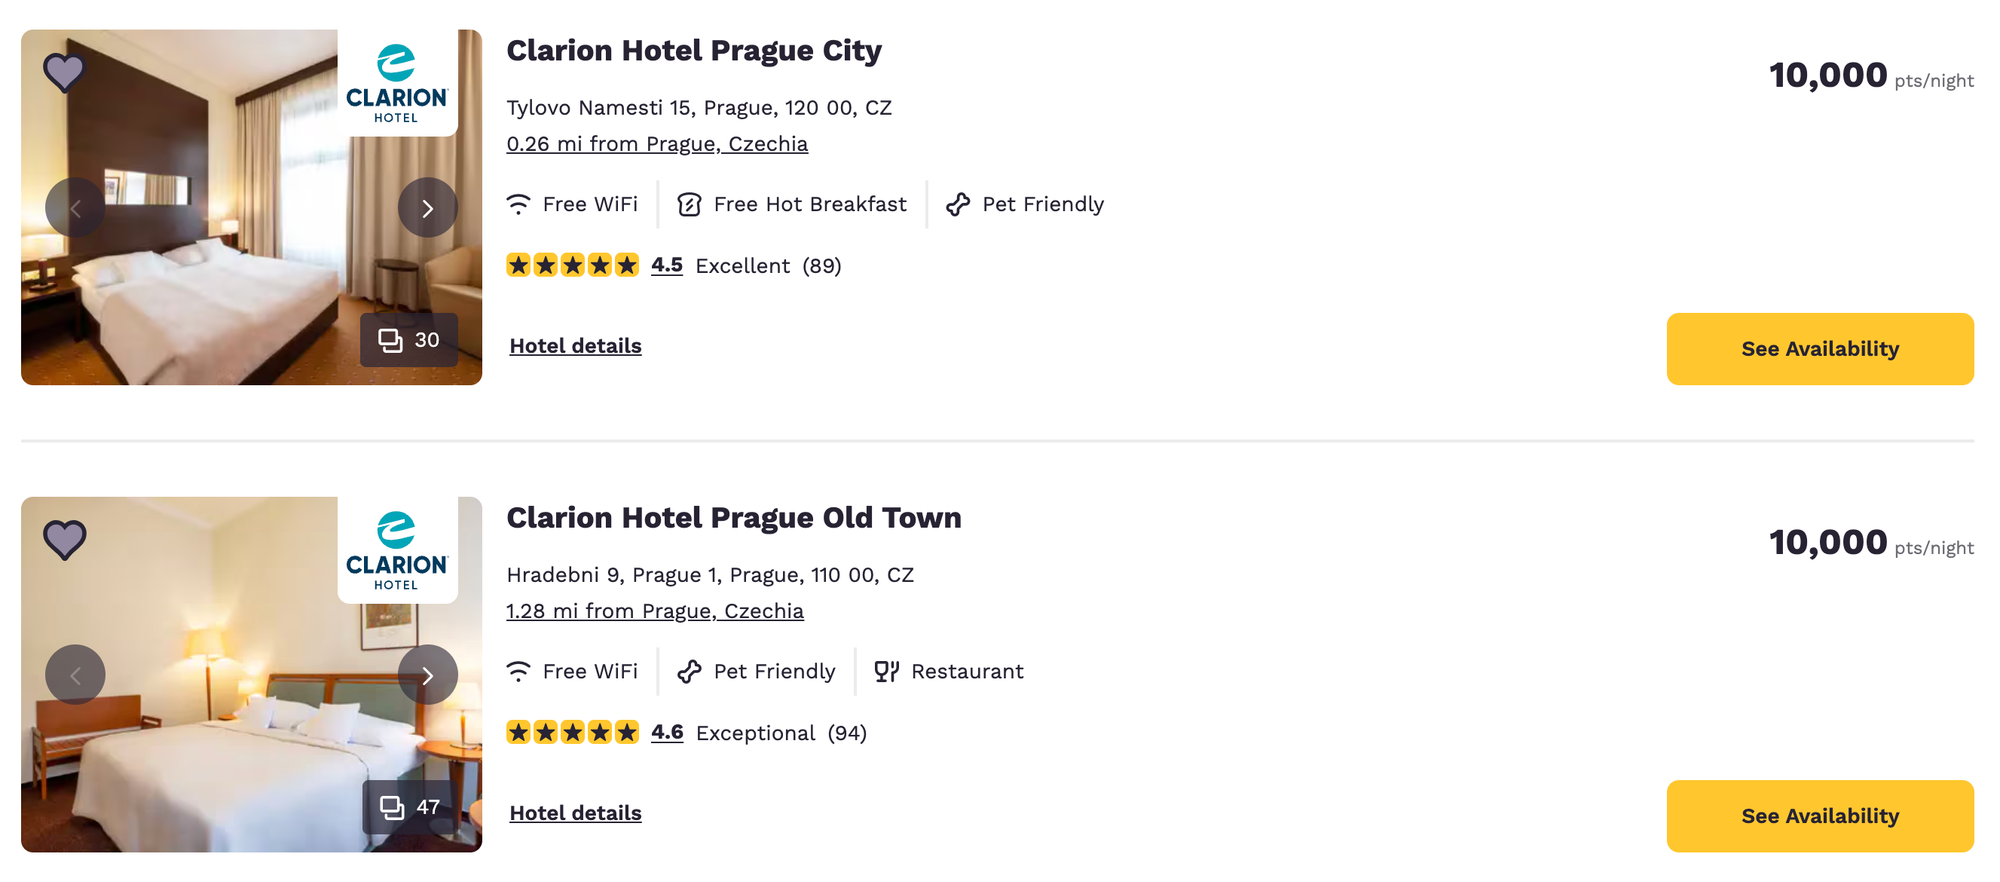Show next photo of Prague Old Town hotel
The width and height of the screenshot is (2000, 882).
point(428,675)
